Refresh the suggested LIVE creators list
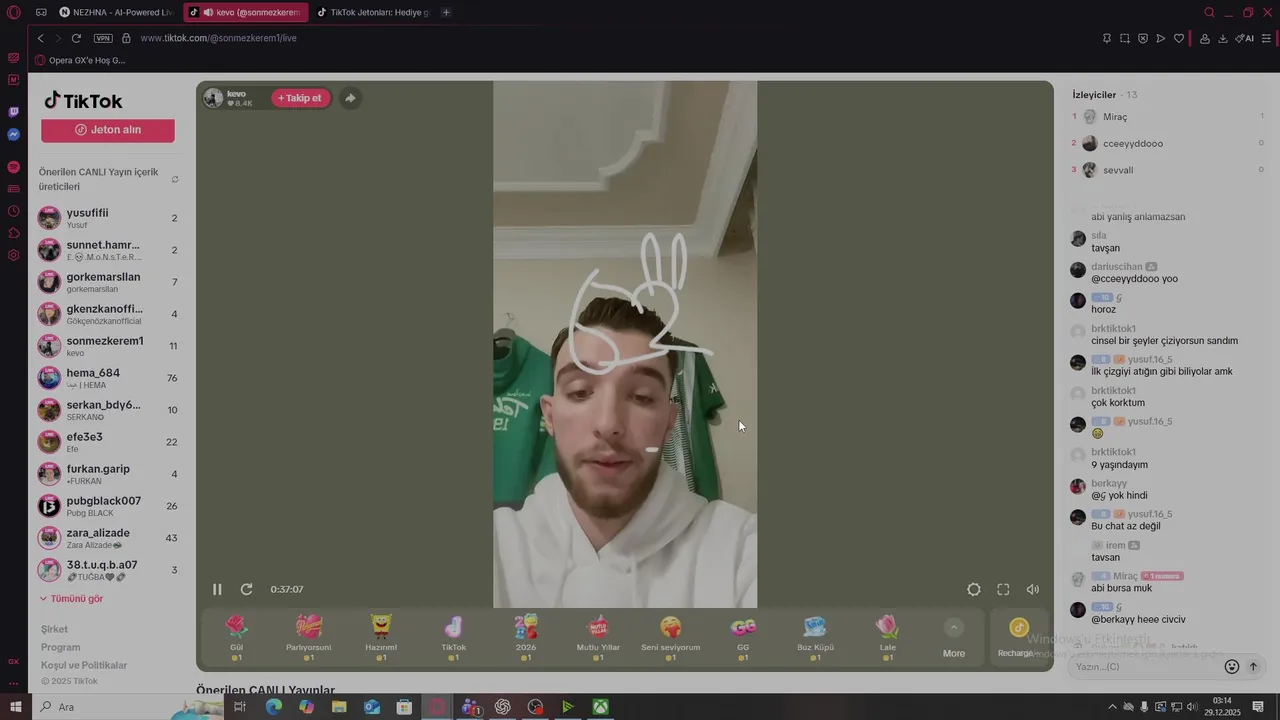The height and width of the screenshot is (720, 1280). pos(175,180)
